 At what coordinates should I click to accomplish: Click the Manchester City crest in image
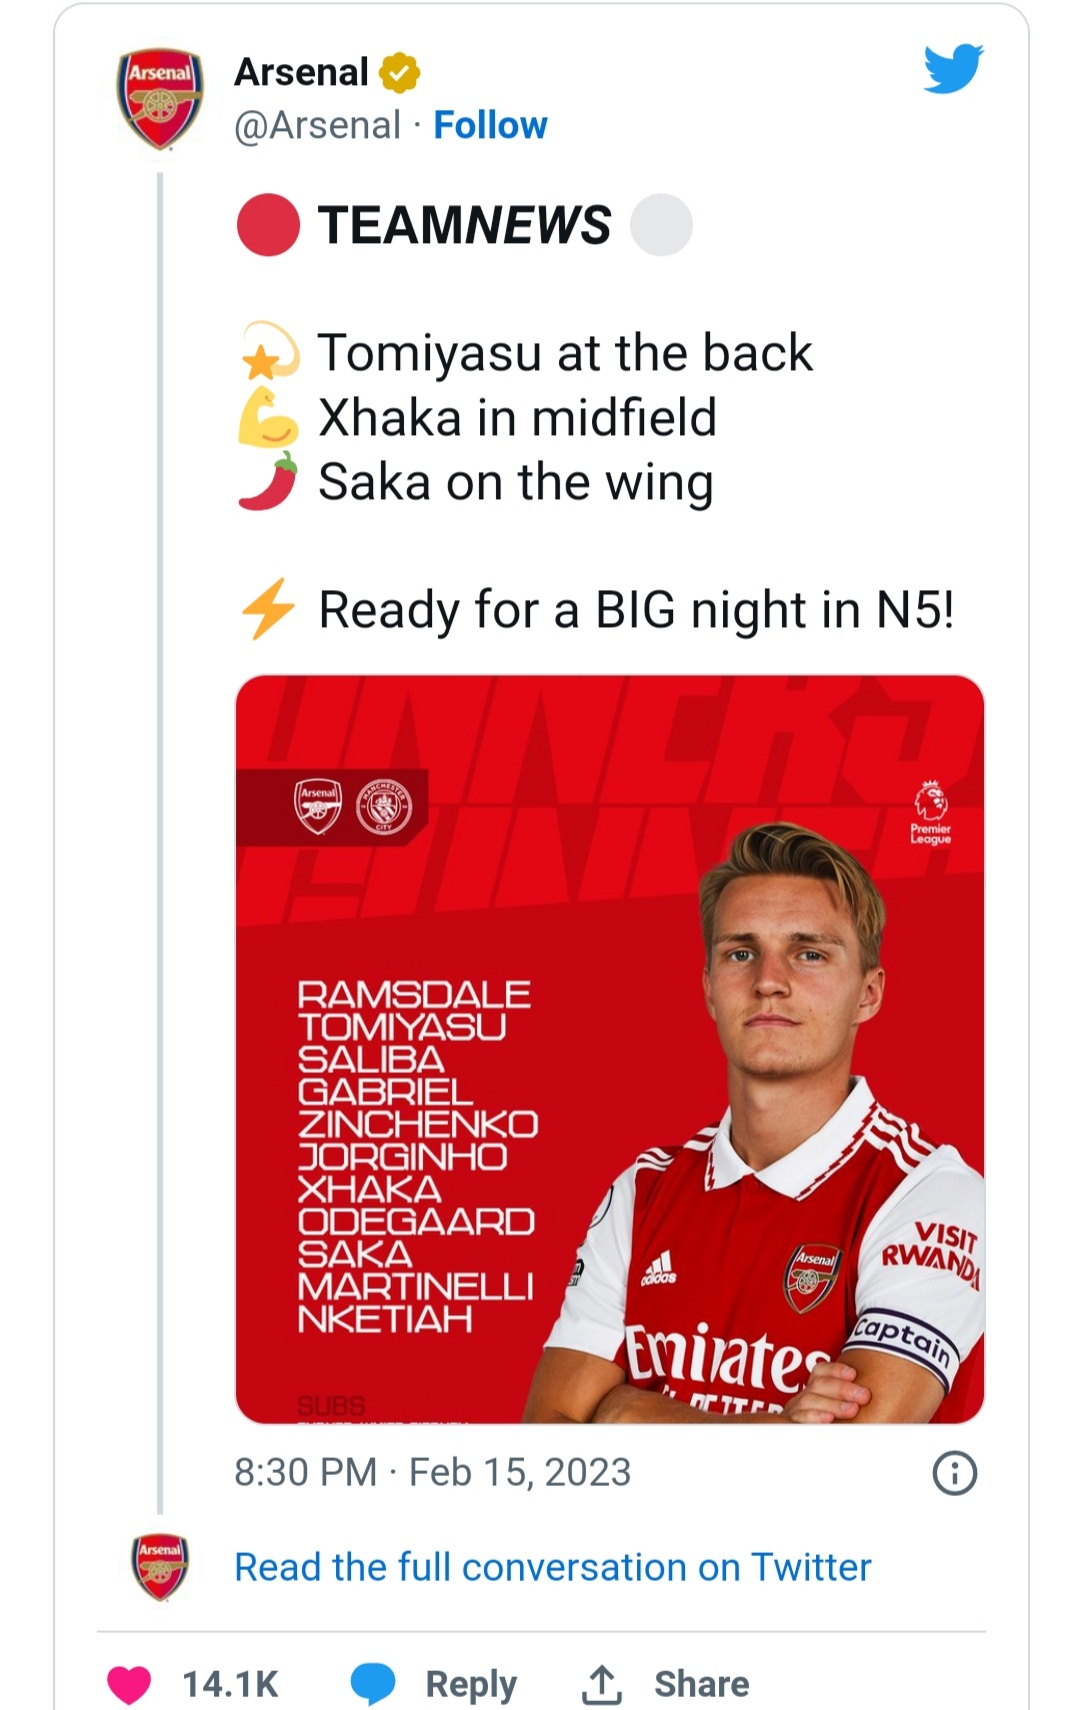coord(384,807)
